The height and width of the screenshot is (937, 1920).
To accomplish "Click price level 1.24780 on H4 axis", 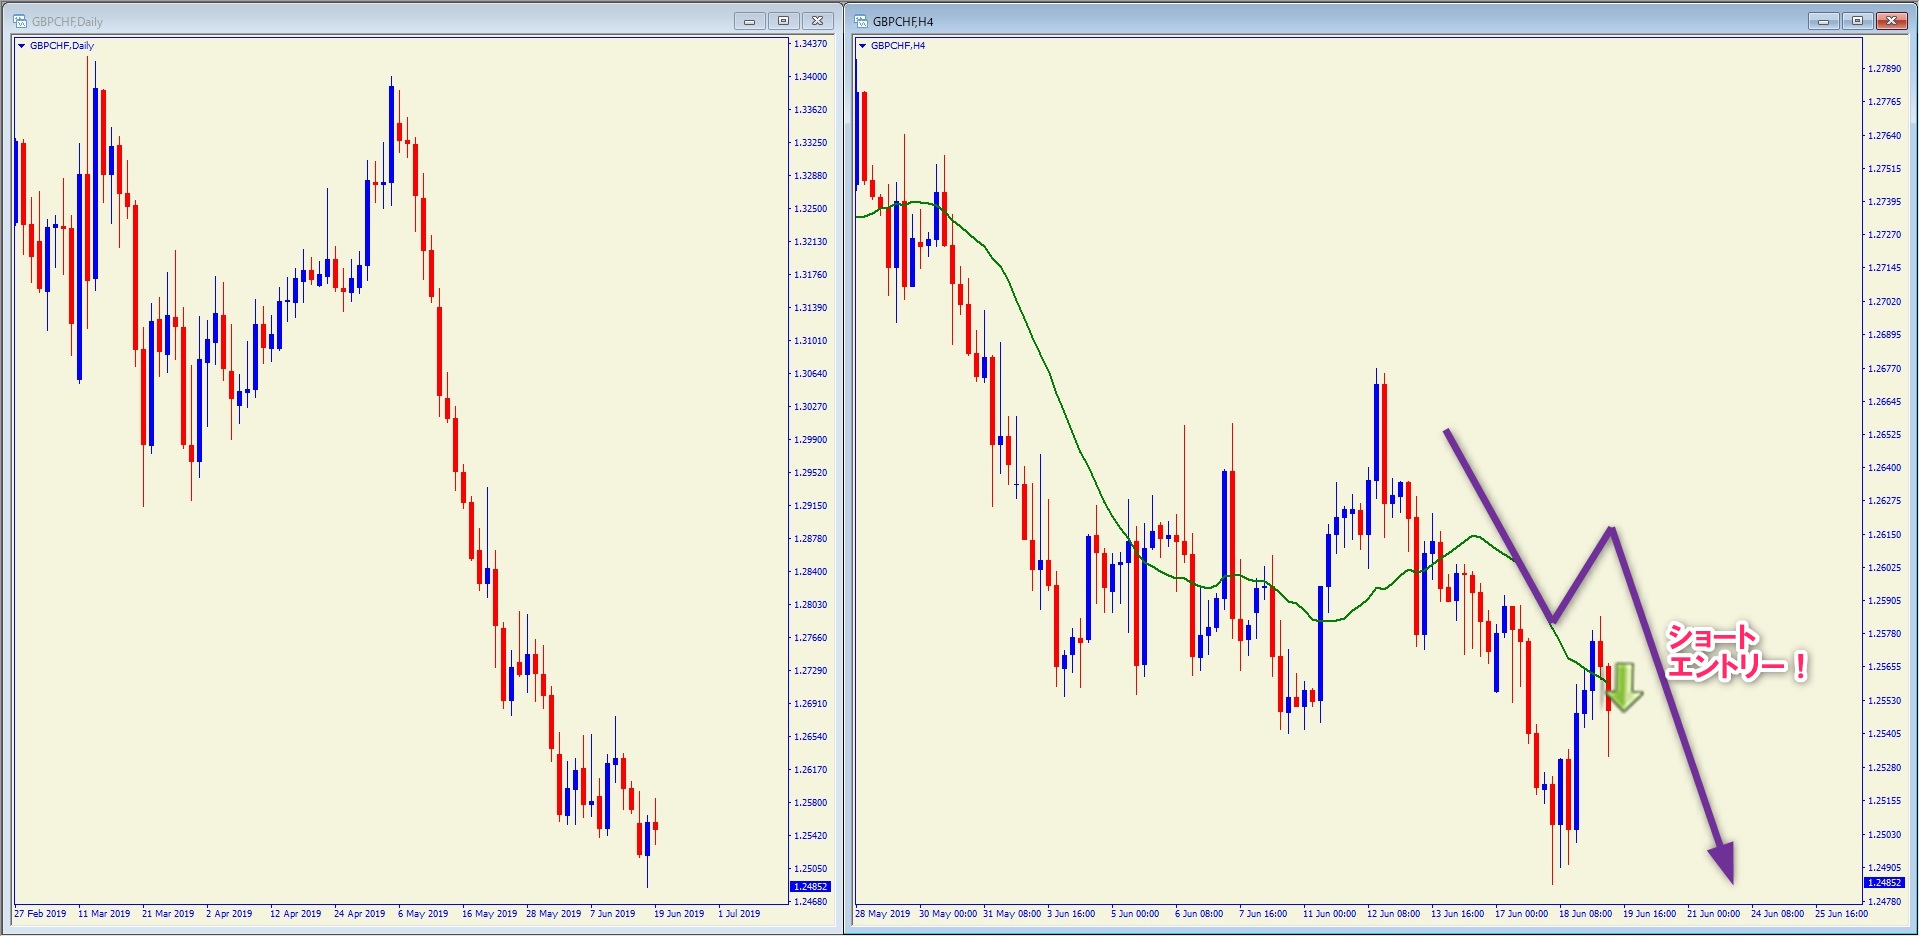I will 1884,902.
